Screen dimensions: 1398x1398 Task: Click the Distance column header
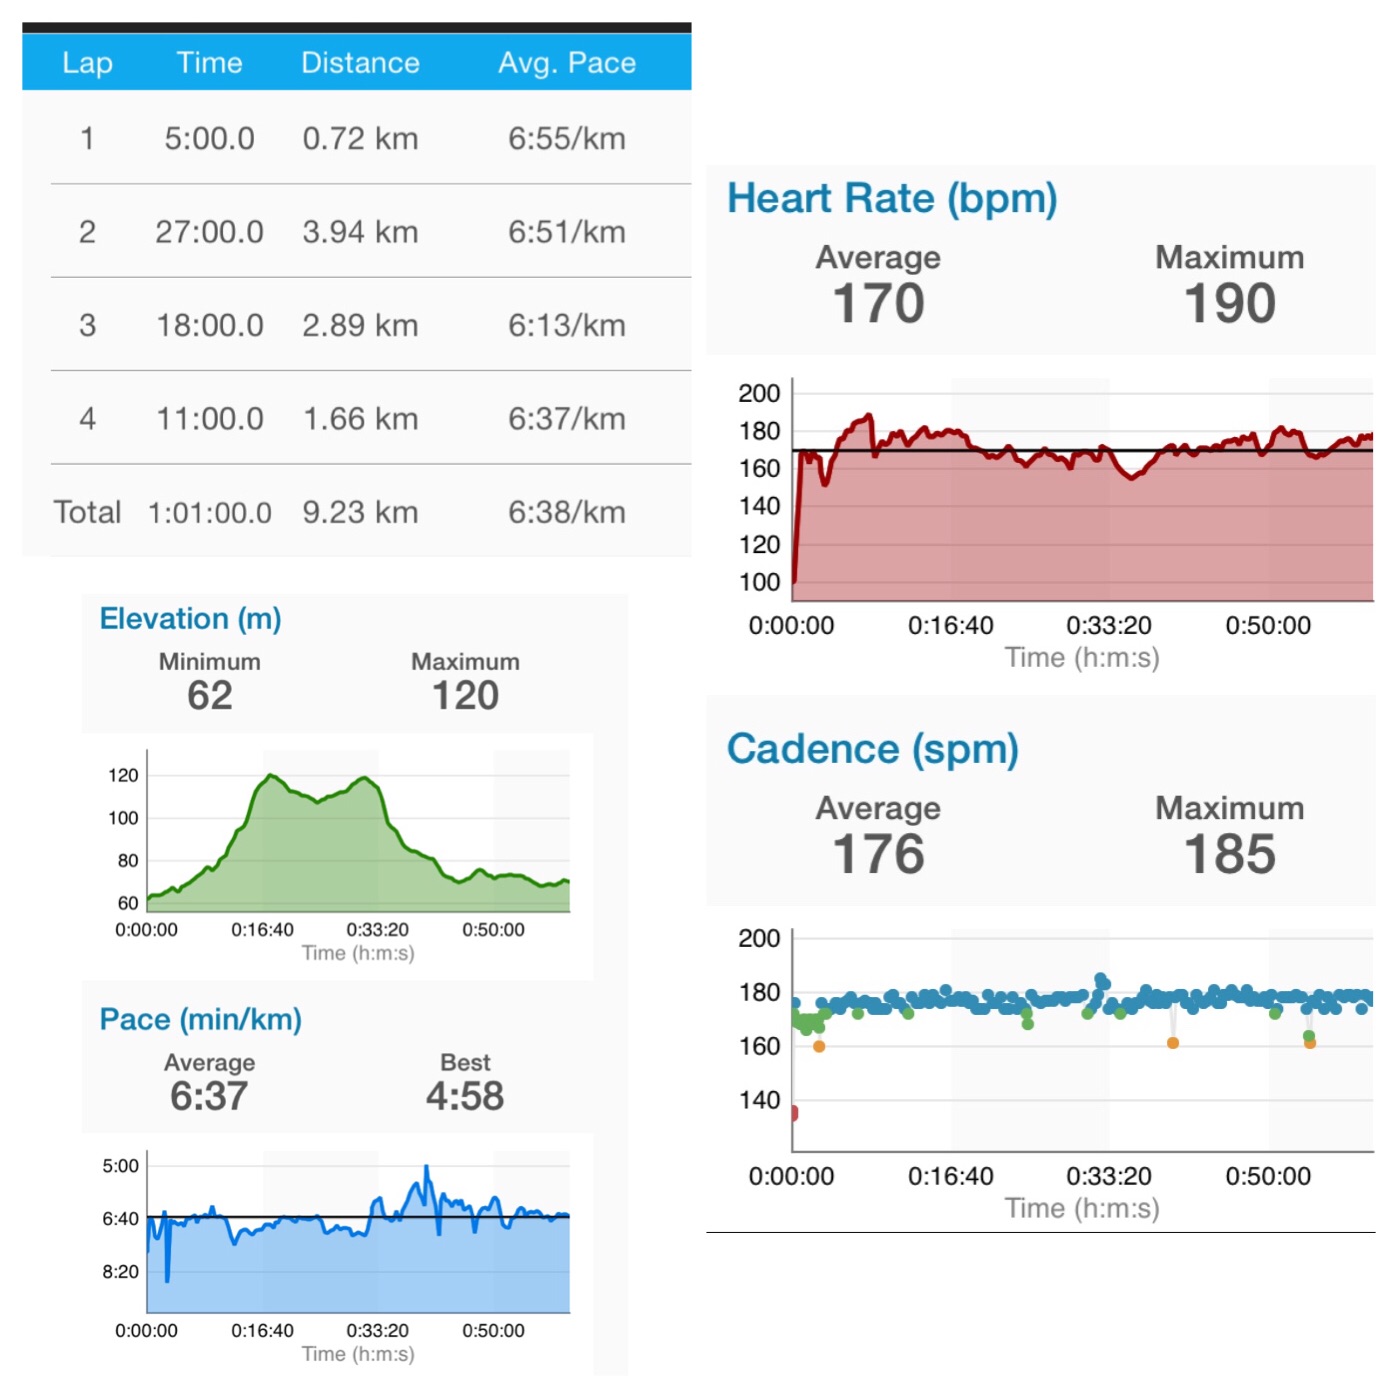tap(360, 63)
